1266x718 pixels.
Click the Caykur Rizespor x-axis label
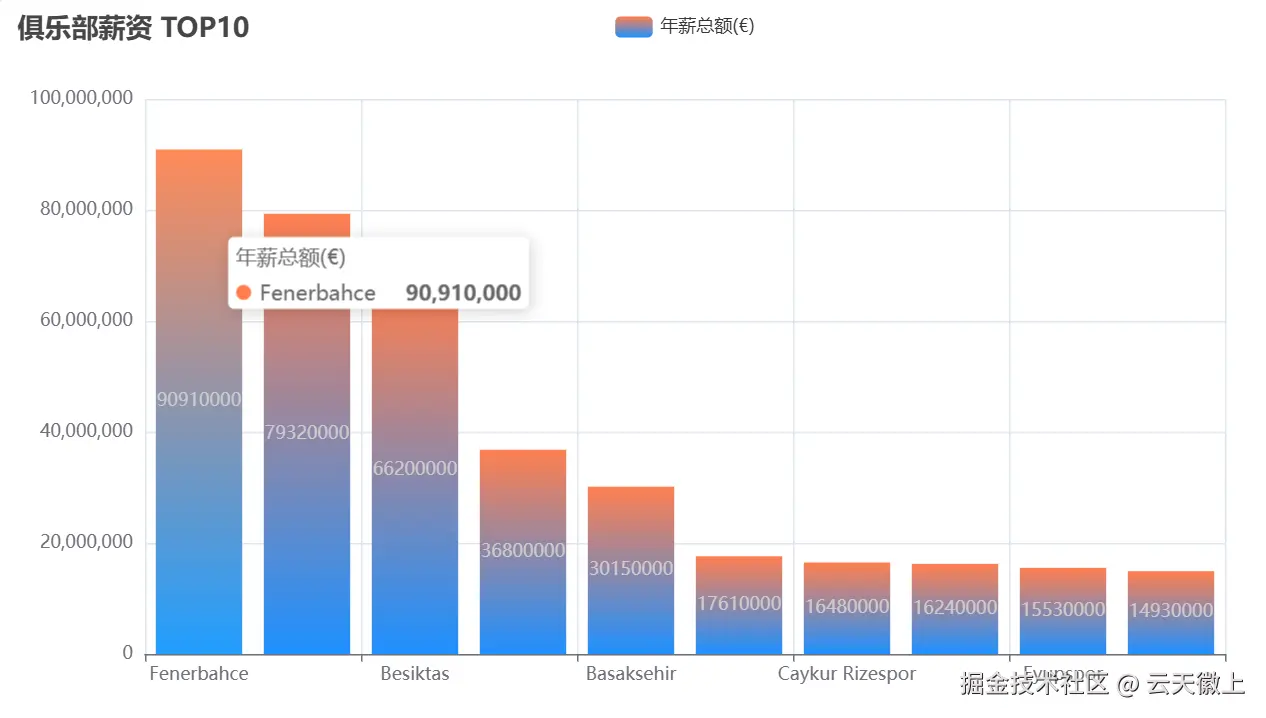(x=847, y=674)
